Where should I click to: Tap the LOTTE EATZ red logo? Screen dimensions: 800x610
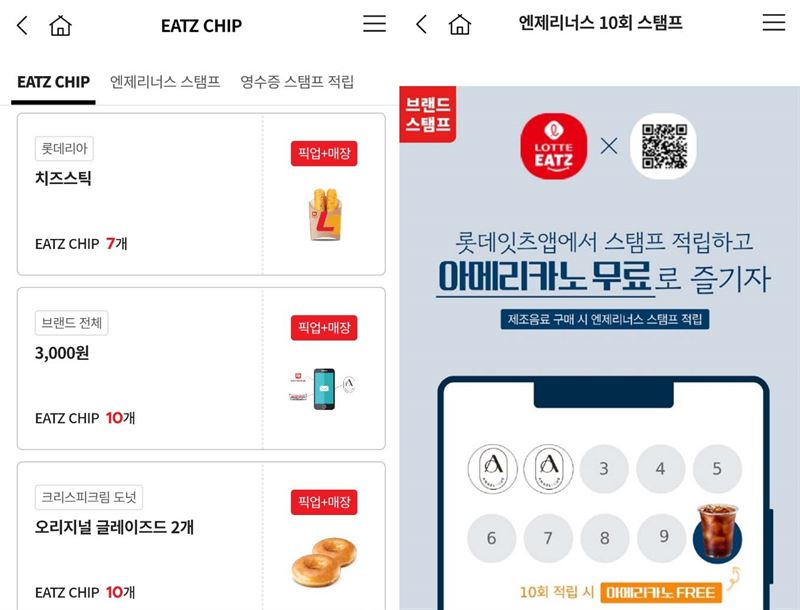pos(554,146)
